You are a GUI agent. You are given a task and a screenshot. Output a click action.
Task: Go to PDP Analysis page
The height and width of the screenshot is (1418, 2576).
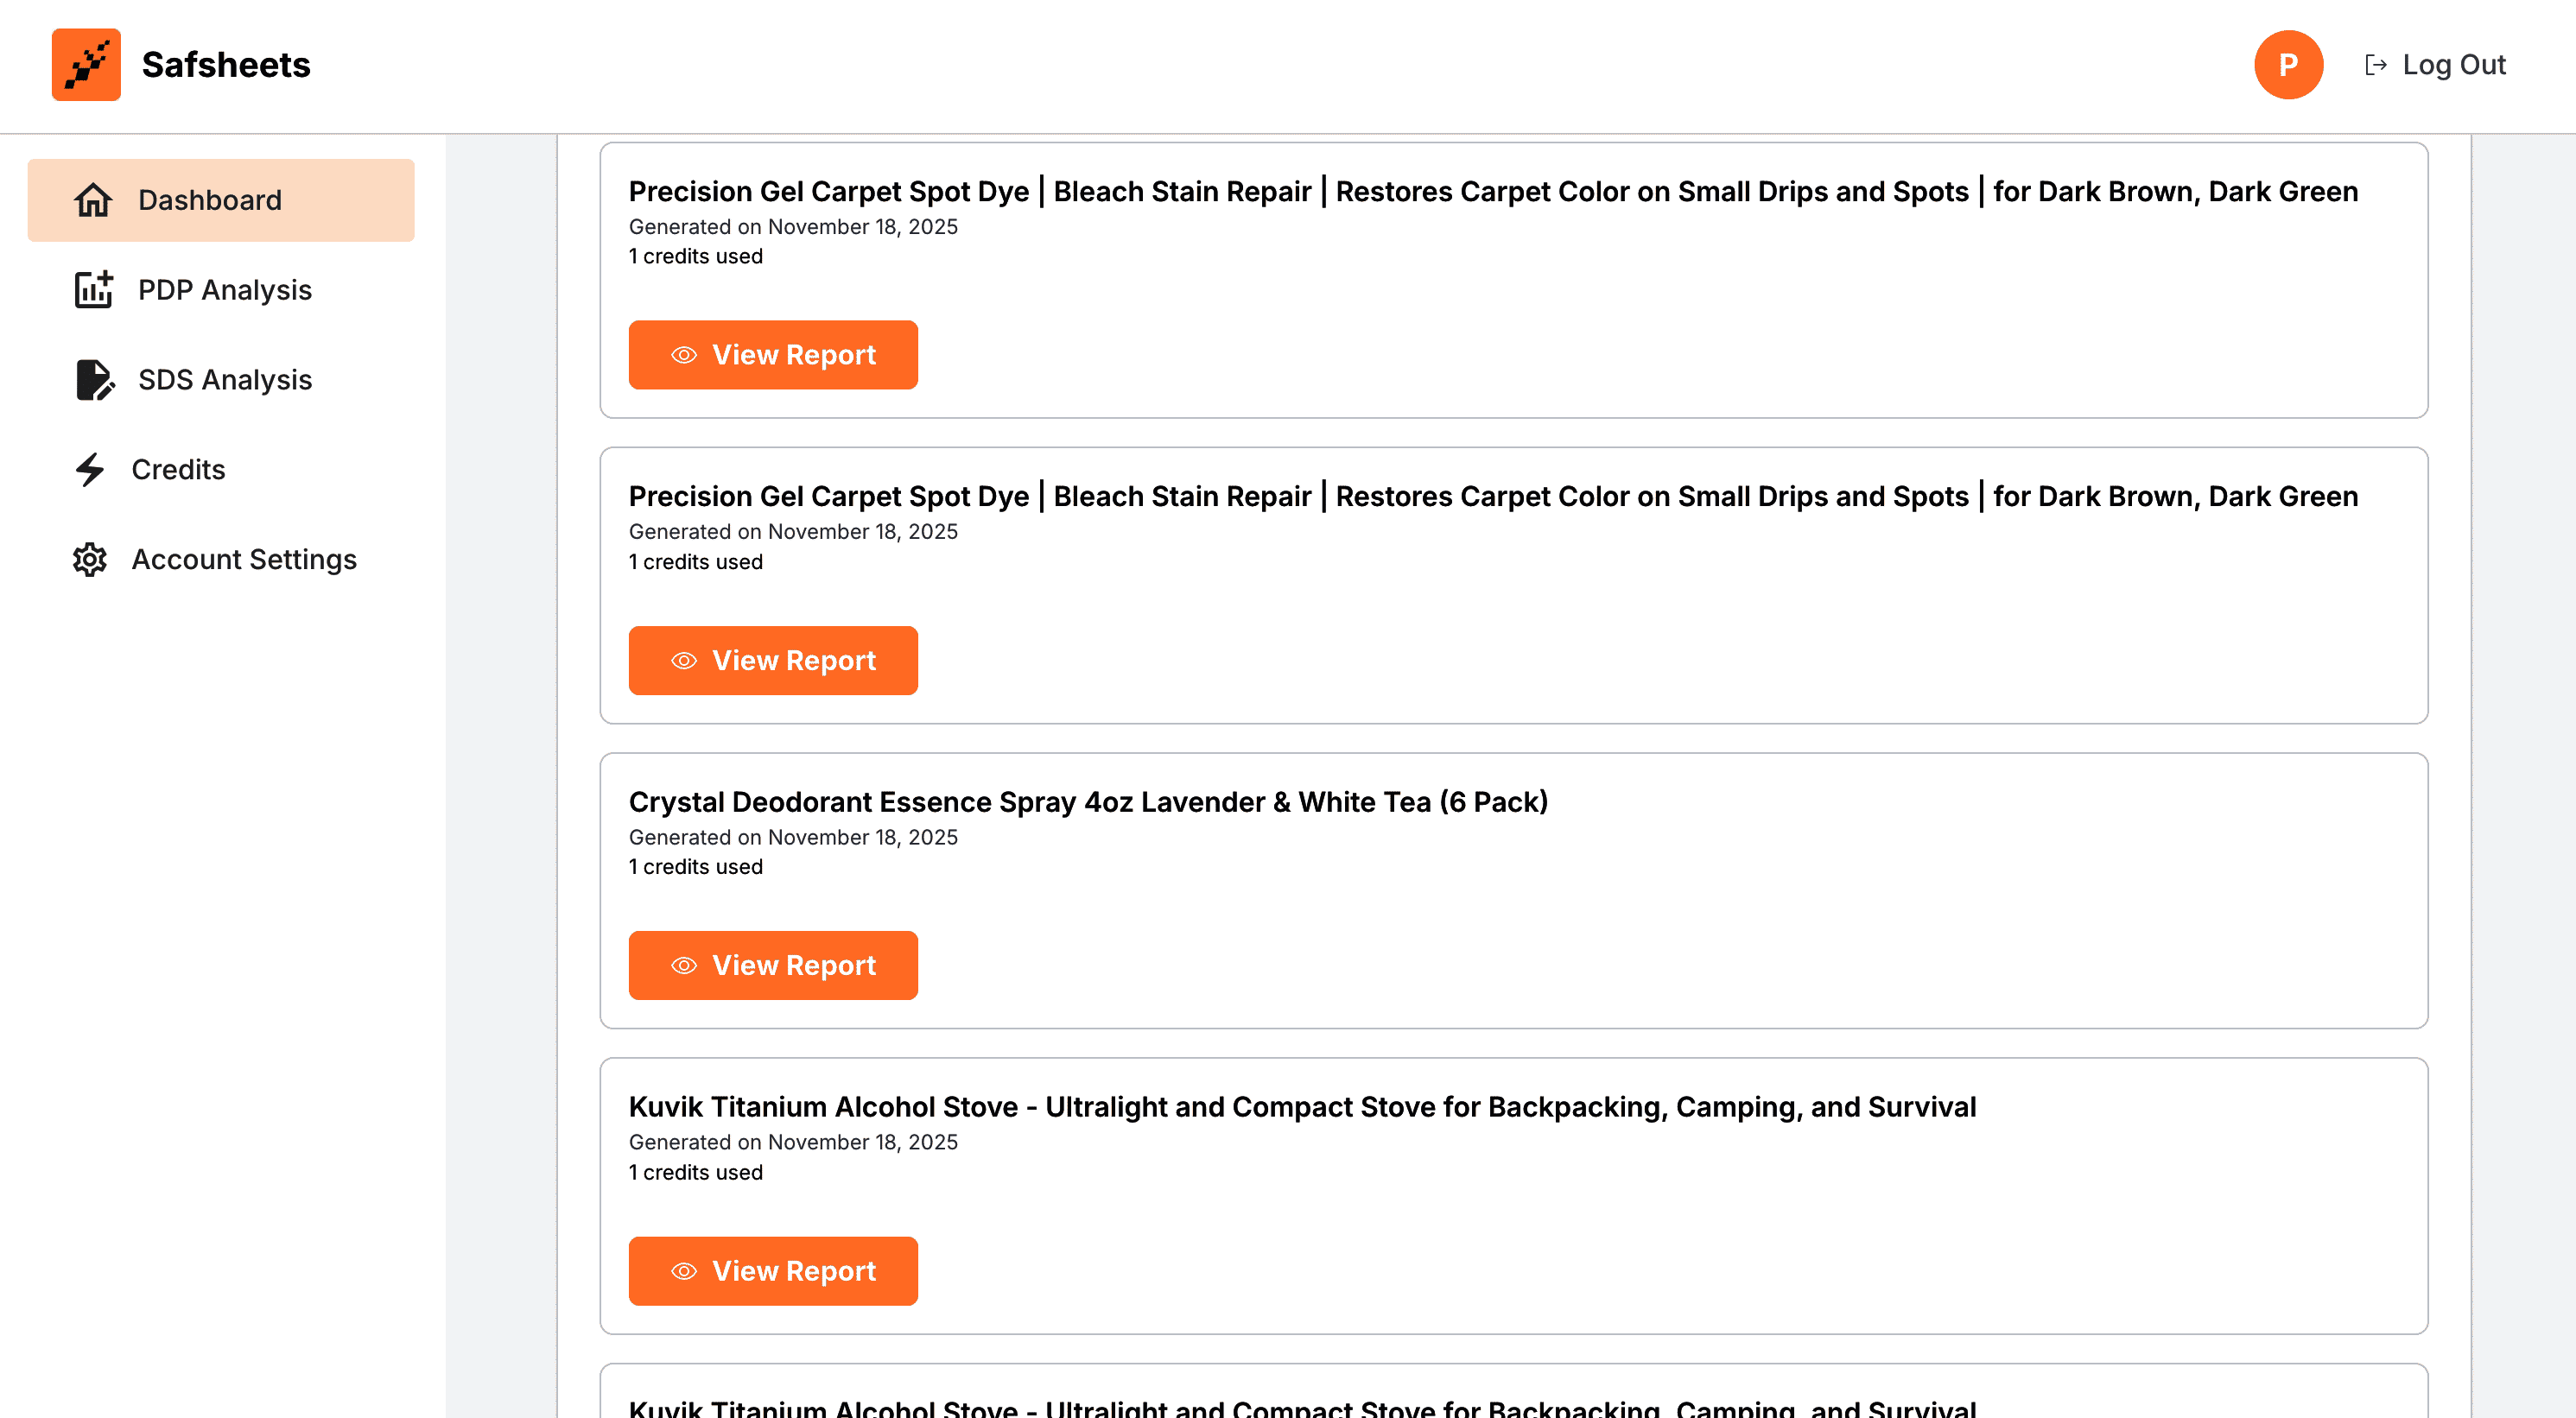tap(225, 290)
